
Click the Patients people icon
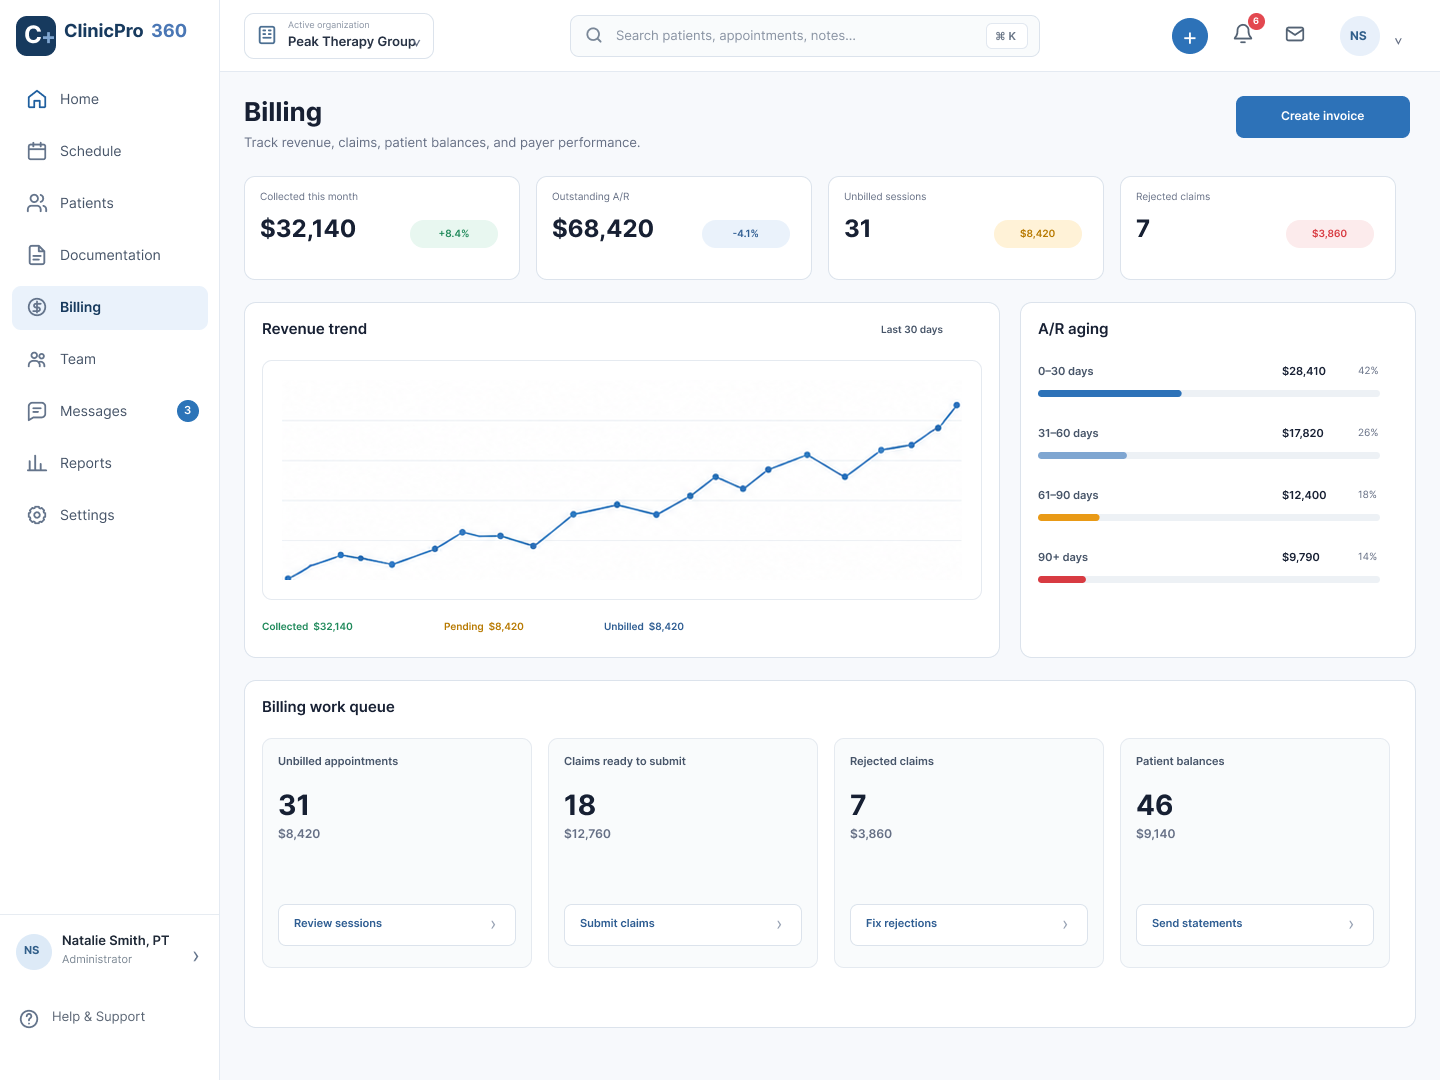[x=37, y=203]
